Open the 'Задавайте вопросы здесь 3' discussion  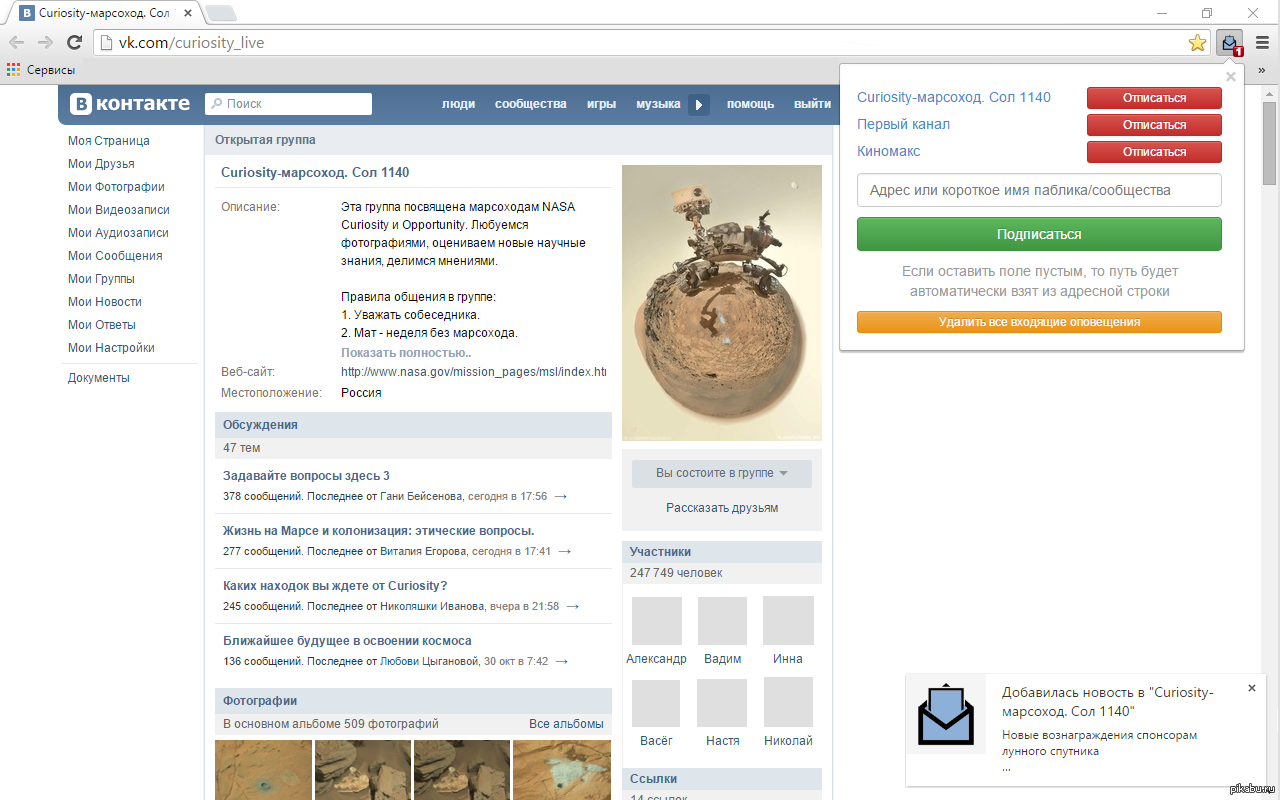(x=306, y=476)
